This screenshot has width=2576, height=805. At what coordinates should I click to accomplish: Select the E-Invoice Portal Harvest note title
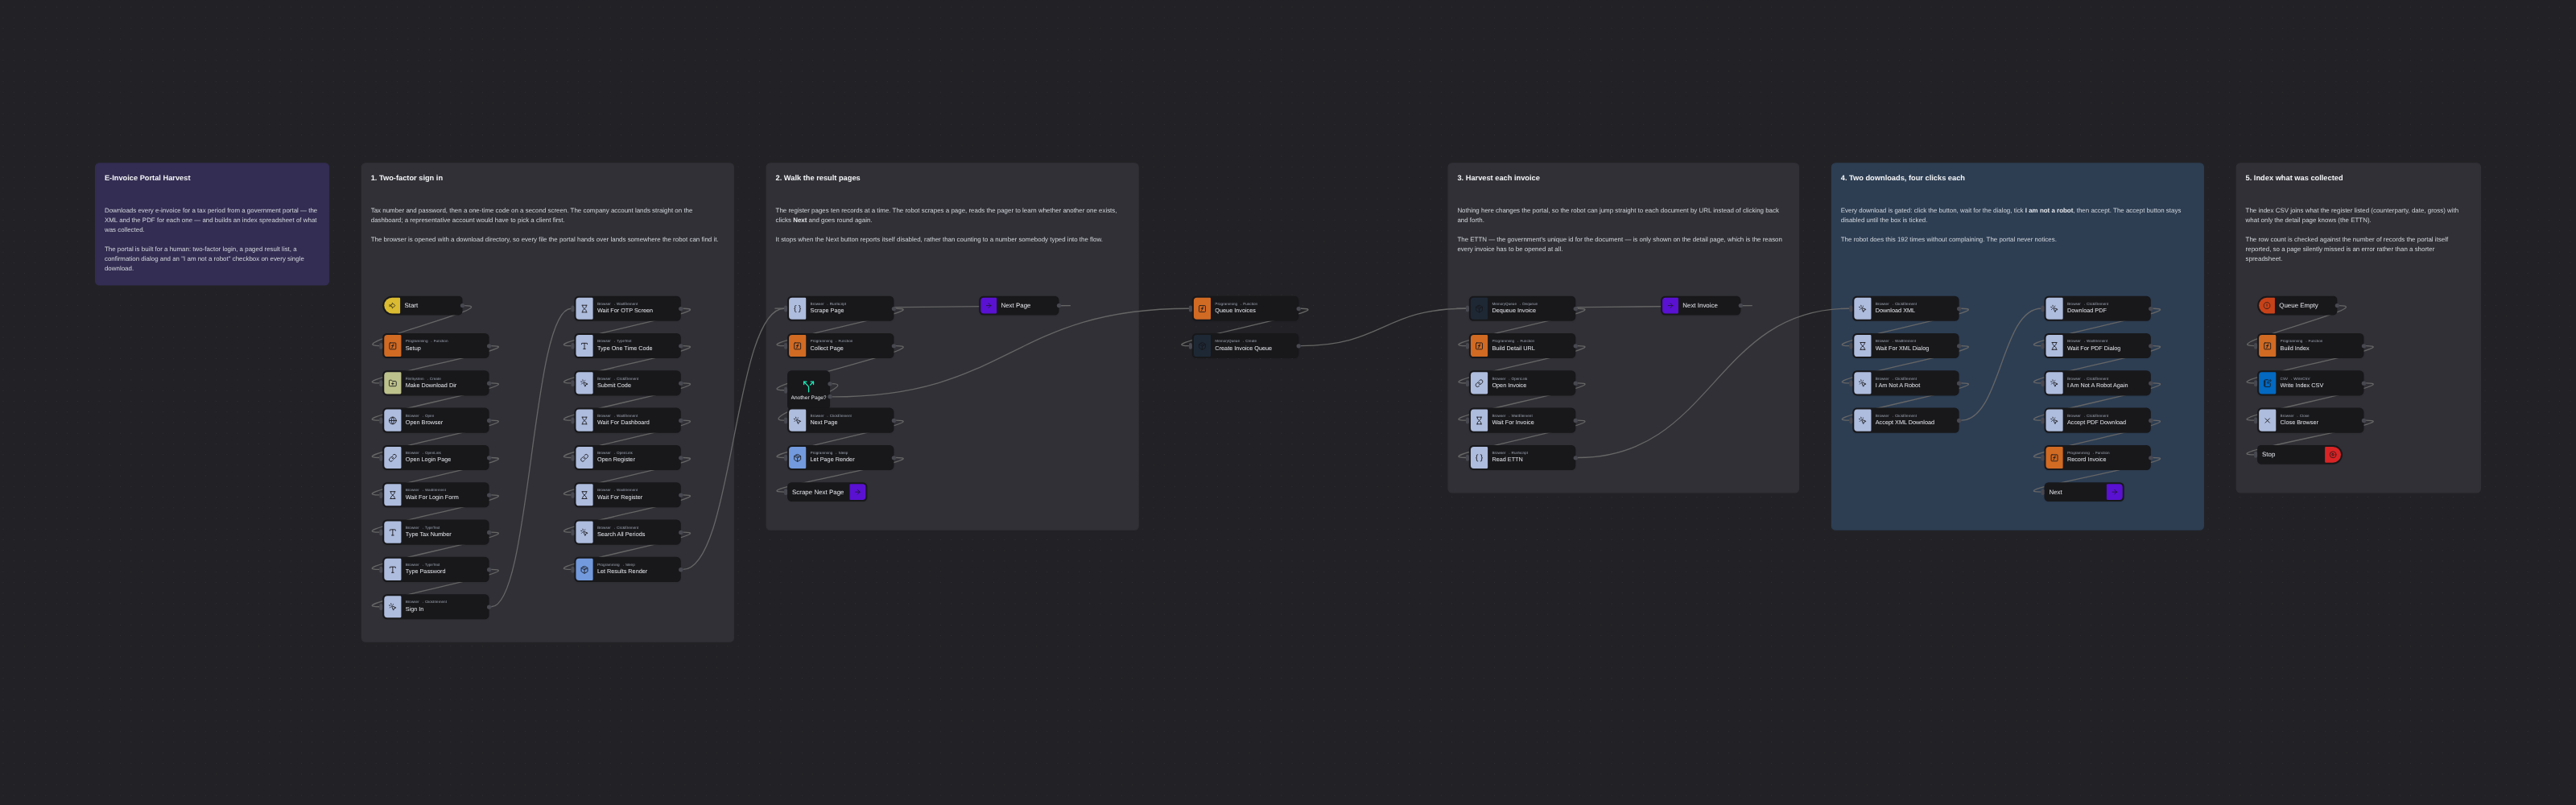pos(147,178)
